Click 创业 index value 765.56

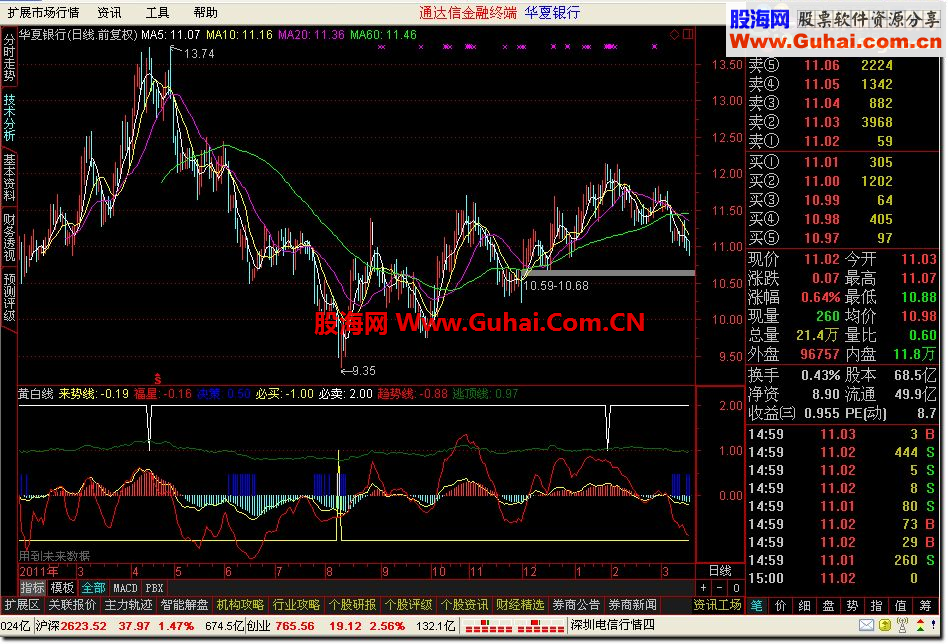pyautogui.click(x=294, y=626)
